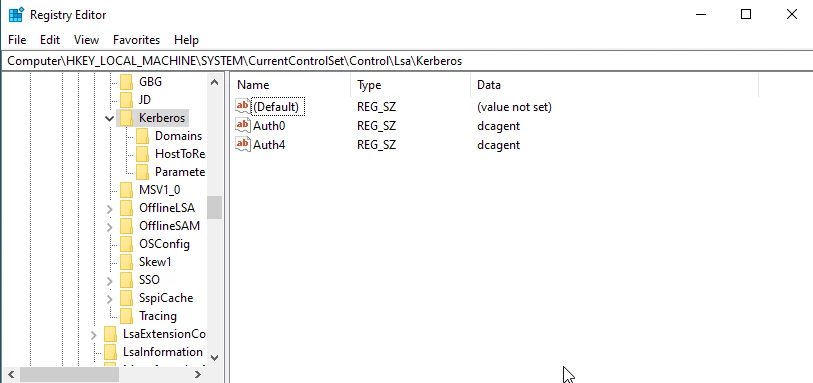The height and width of the screenshot is (383, 813).
Task: Close the Registry Editor window
Action: point(791,15)
